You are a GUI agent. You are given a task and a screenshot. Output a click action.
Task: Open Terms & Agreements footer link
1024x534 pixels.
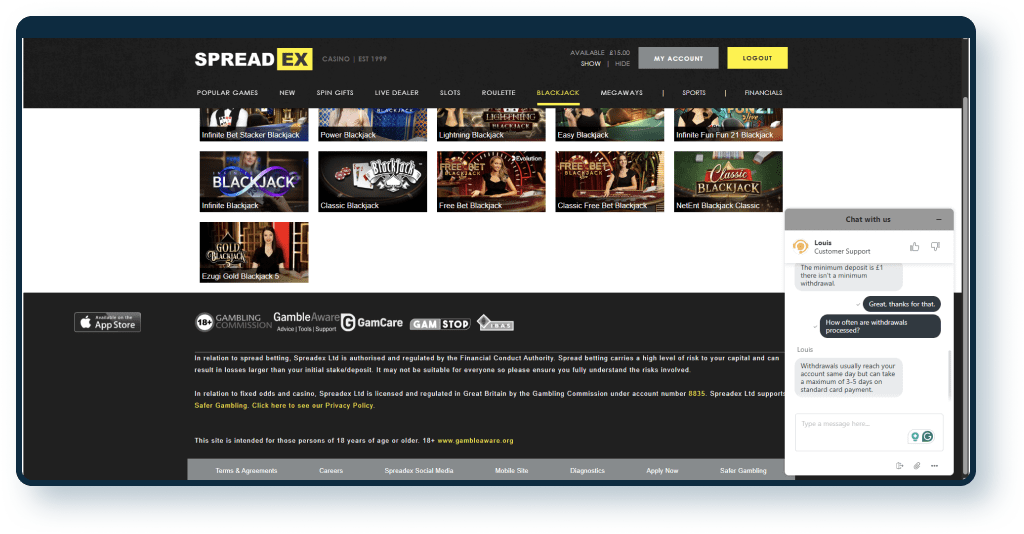pos(246,471)
